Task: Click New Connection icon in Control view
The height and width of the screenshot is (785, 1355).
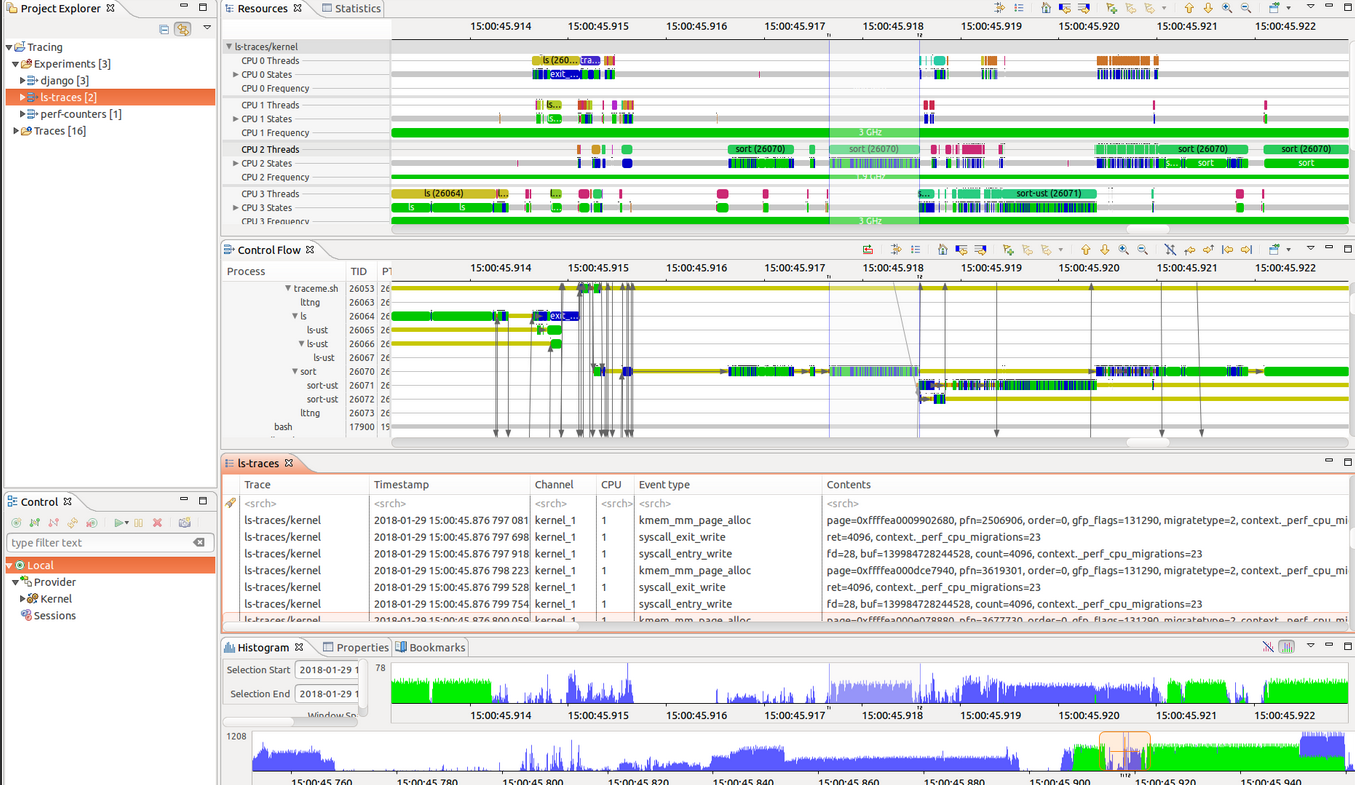Action: coord(16,523)
